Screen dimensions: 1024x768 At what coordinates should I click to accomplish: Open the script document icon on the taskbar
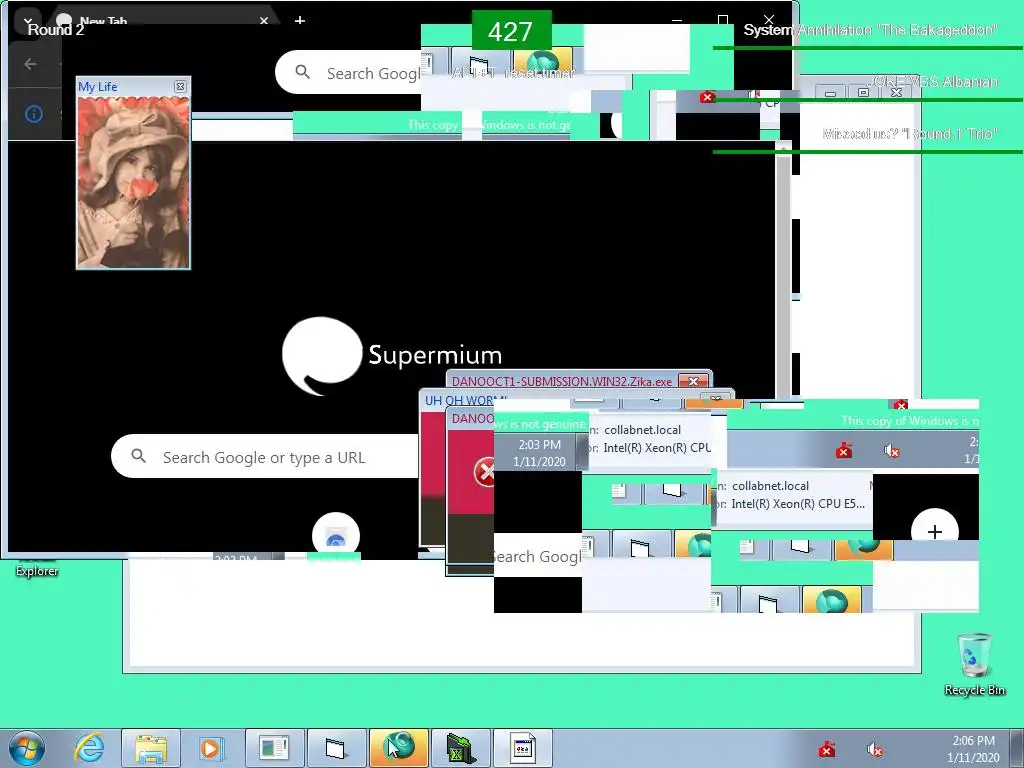tap(522, 748)
